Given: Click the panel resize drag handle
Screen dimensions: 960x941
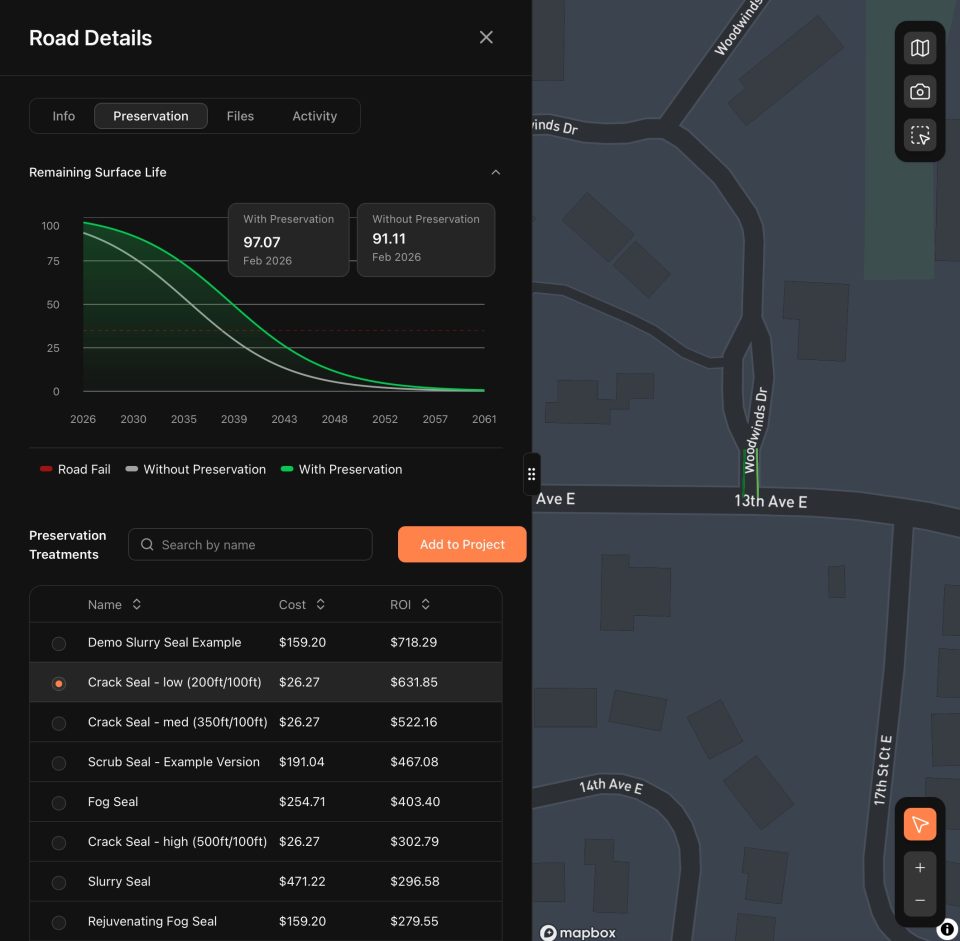Looking at the screenshot, I should 531,474.
